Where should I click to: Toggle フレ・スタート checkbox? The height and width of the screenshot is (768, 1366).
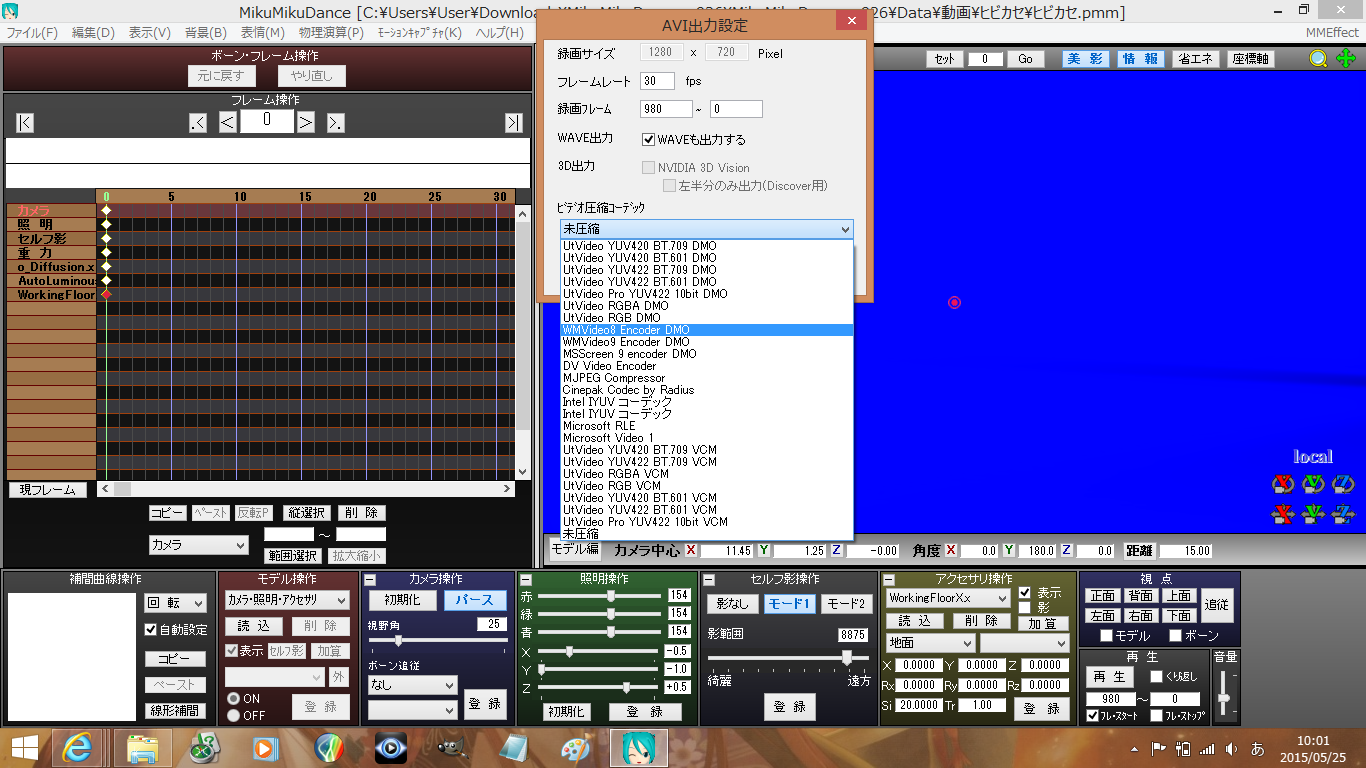1093,716
